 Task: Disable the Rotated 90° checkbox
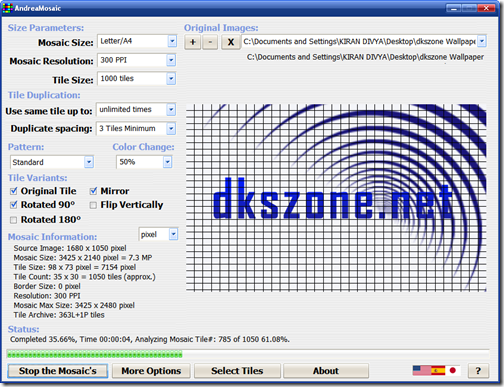click(14, 205)
